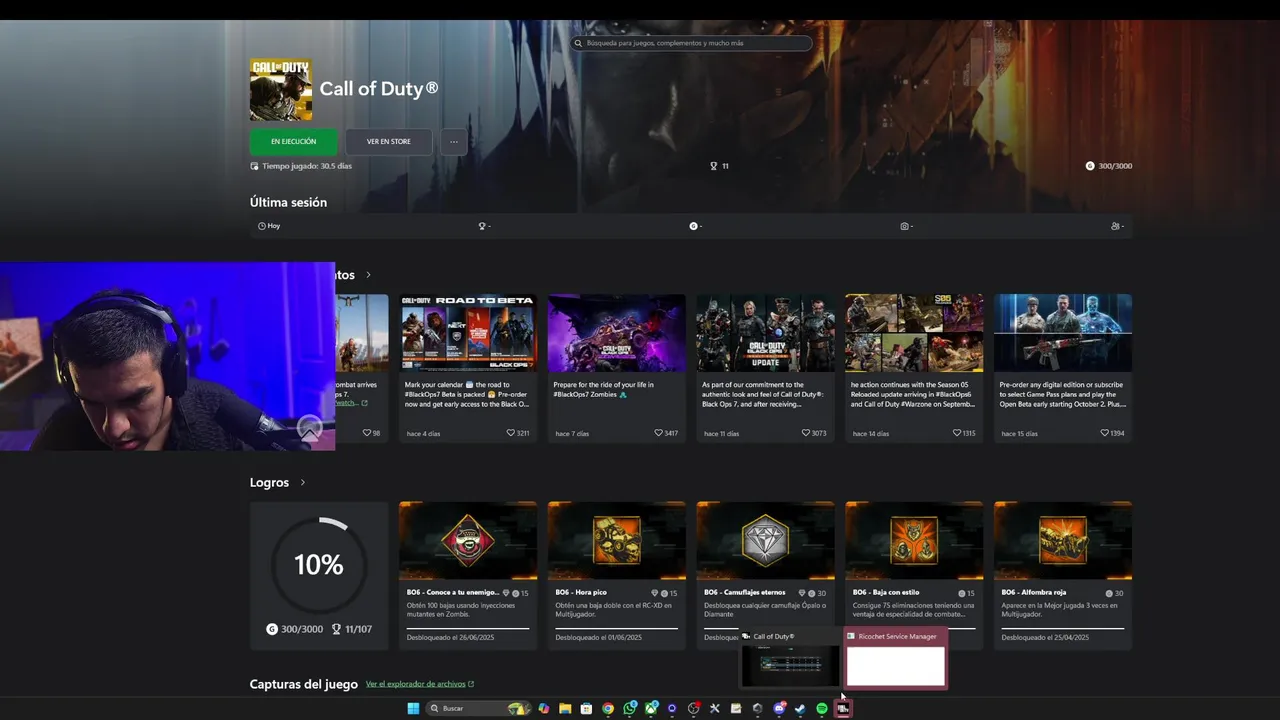Image resolution: width=1280 pixels, height=720 pixels.
Task: Click the game search box at top
Action: 691,43
